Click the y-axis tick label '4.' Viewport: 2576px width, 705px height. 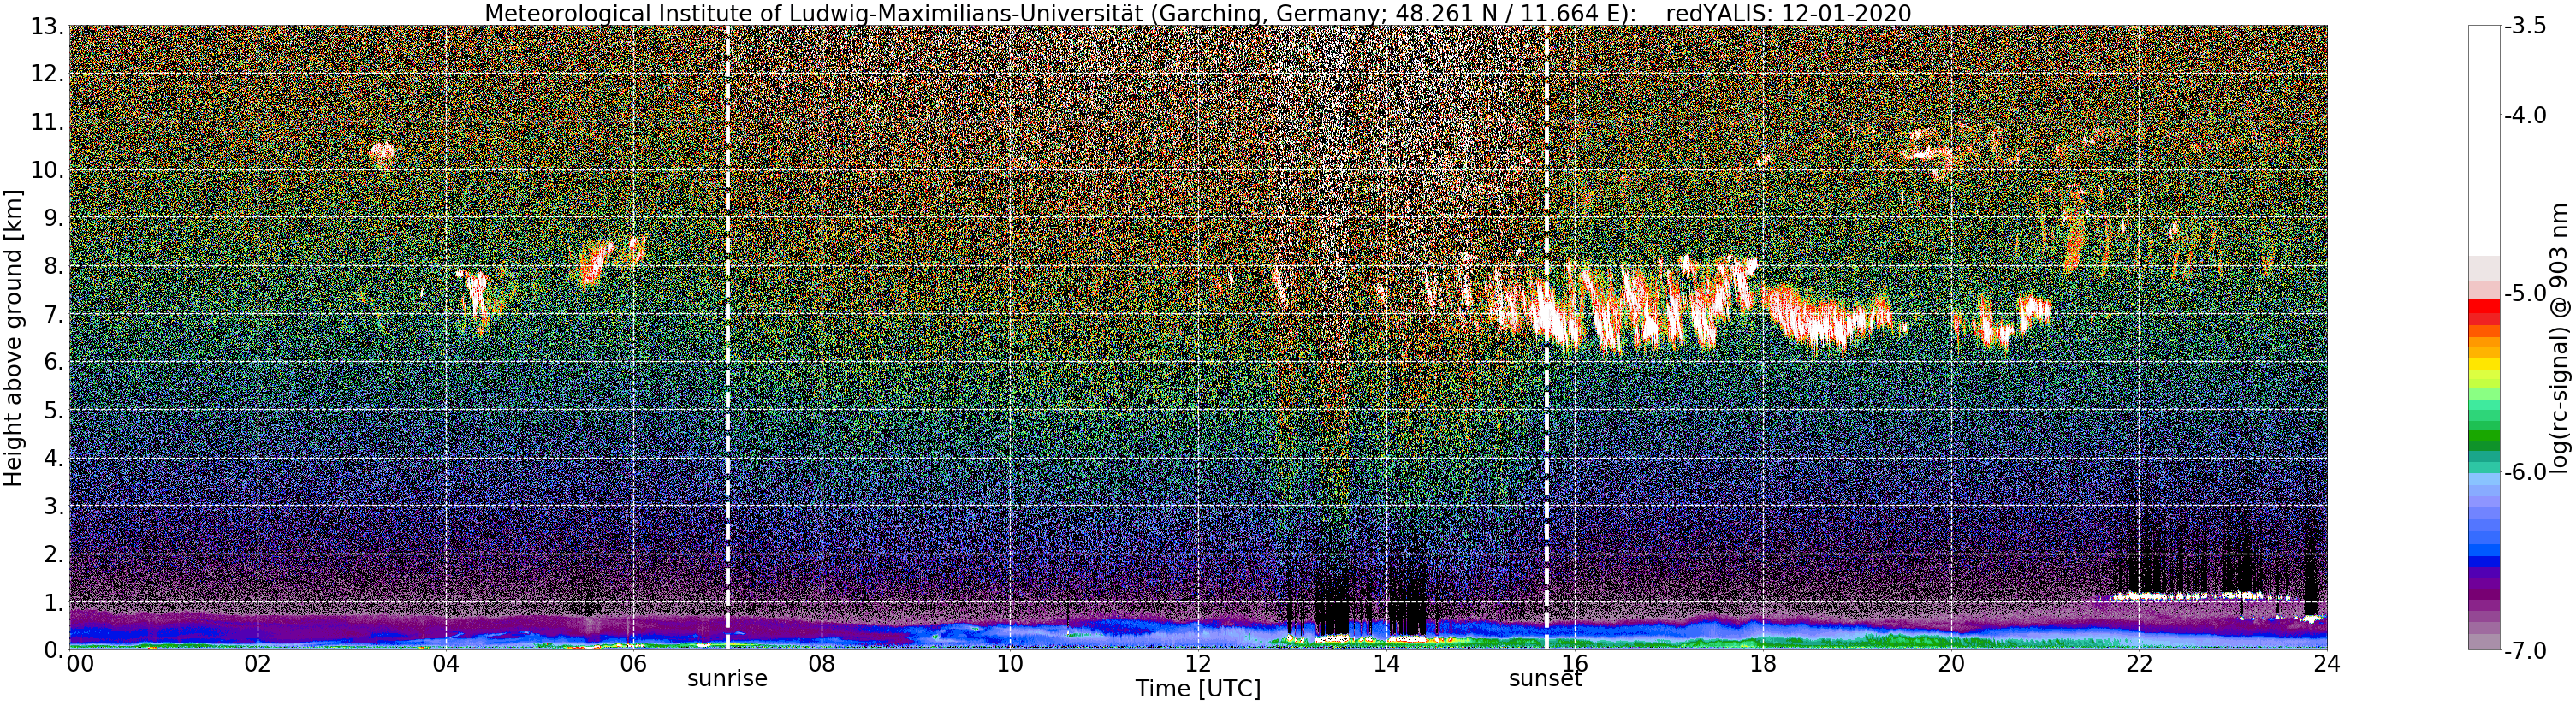pyautogui.click(x=53, y=458)
